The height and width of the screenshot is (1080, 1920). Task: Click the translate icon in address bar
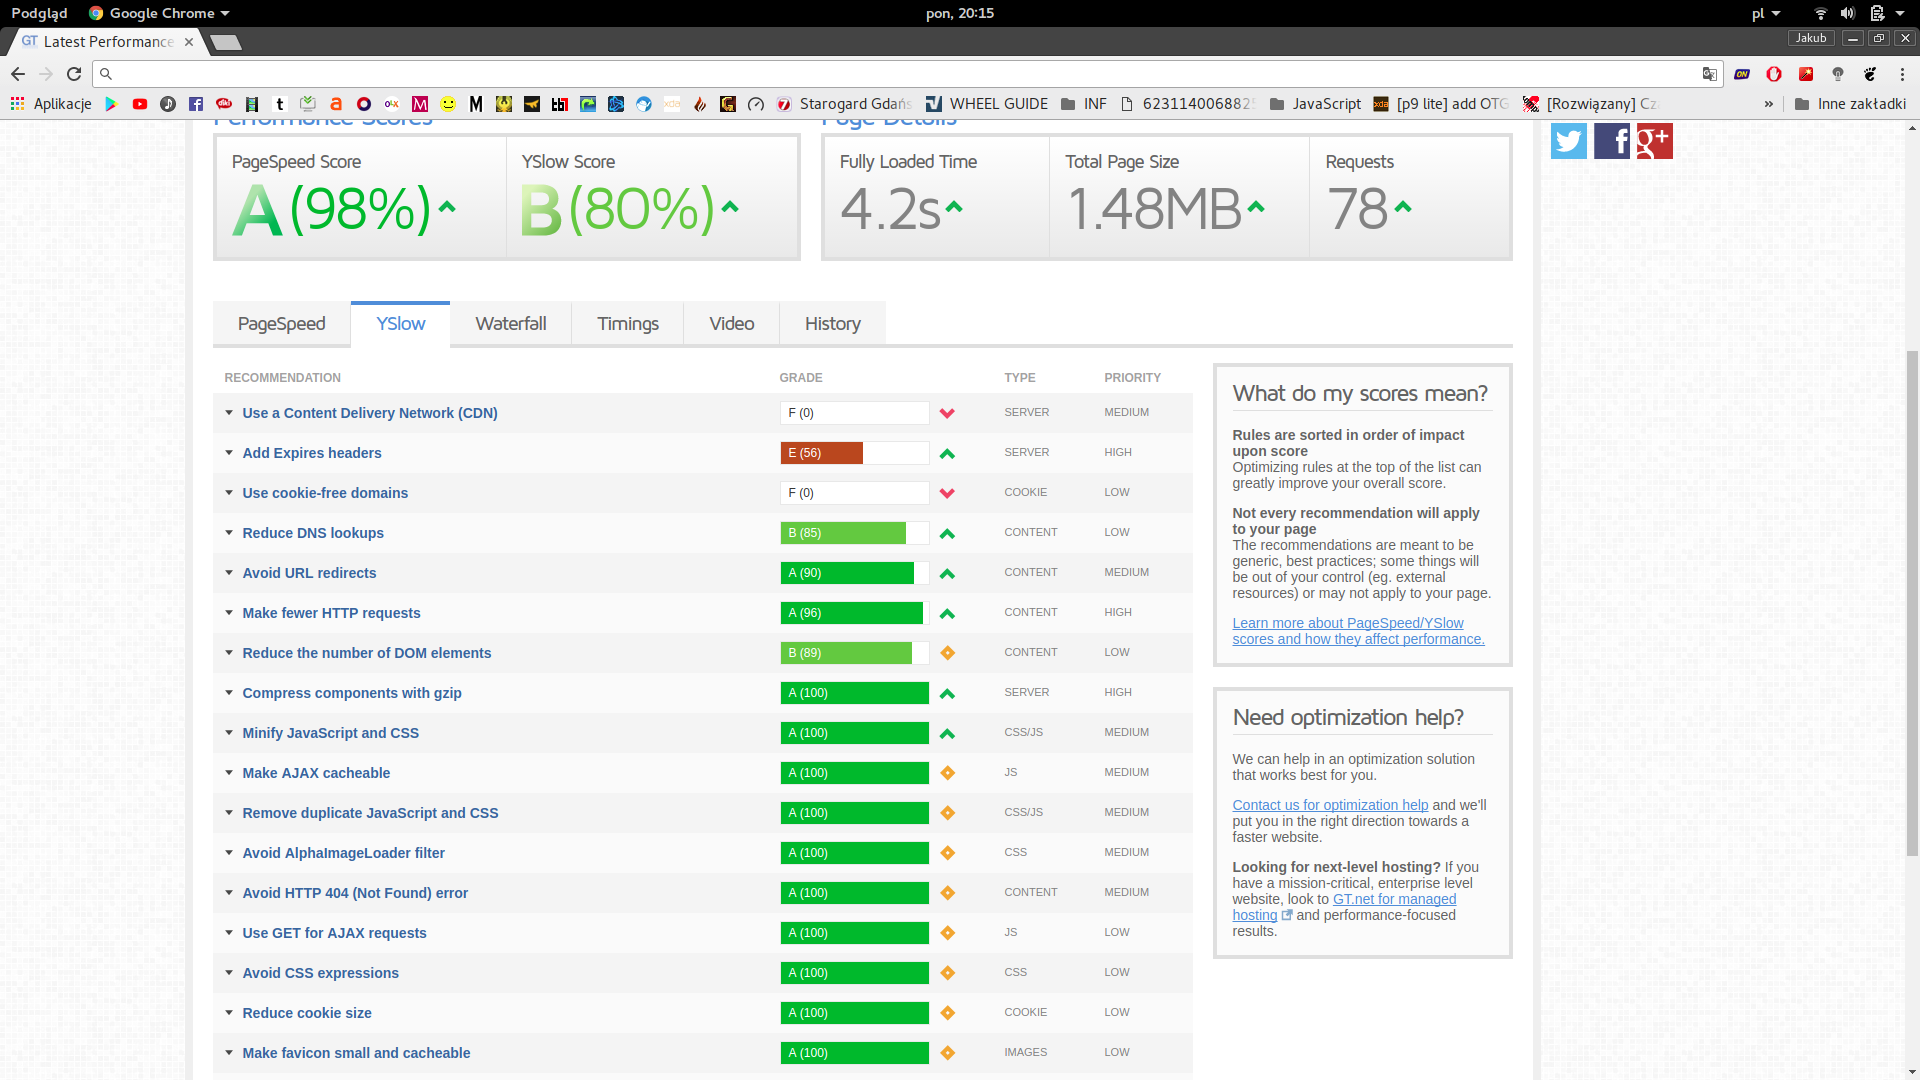1709,74
